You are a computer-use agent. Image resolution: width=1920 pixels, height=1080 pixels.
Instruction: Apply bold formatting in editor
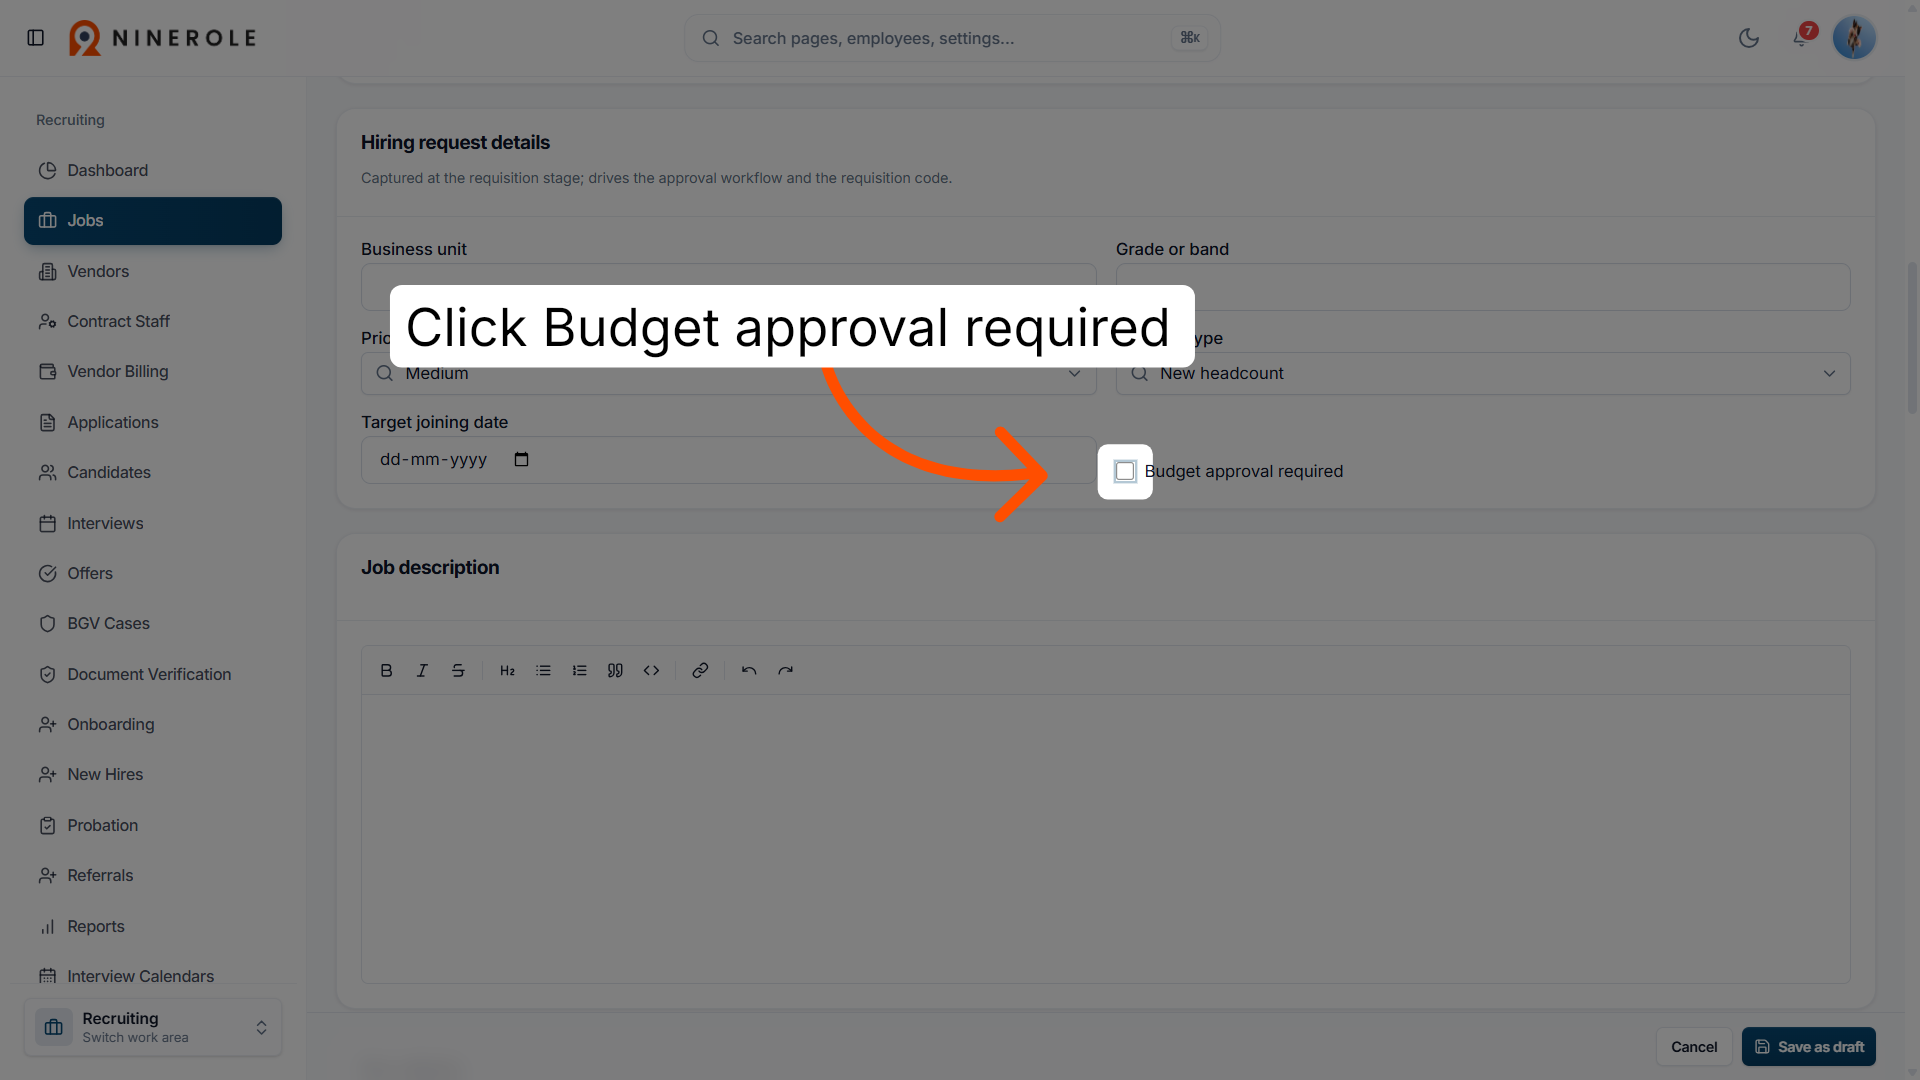coord(386,670)
